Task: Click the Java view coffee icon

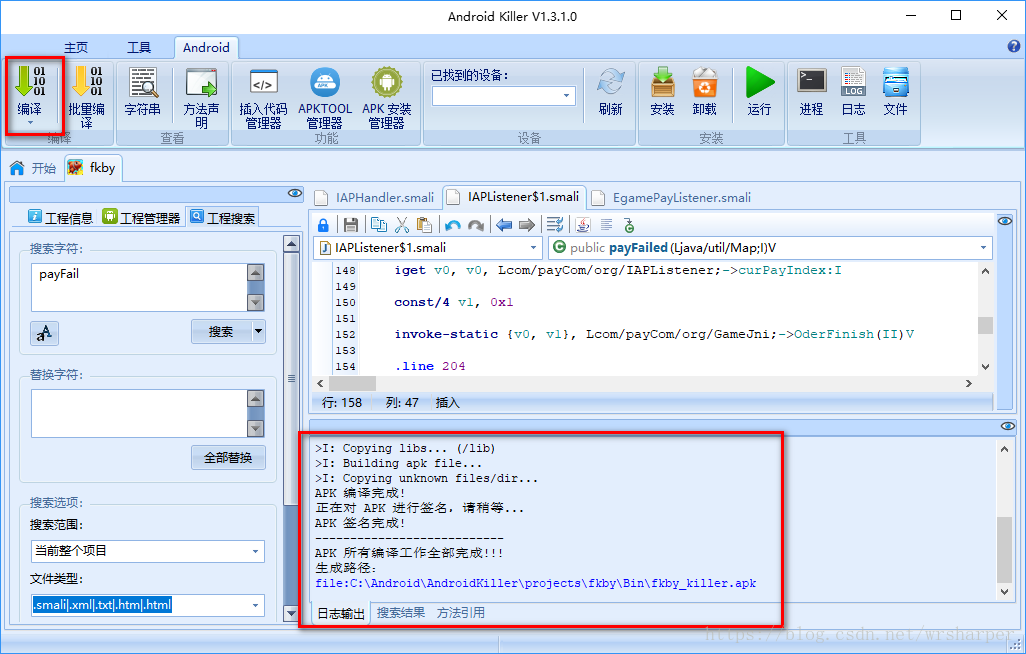Action: click(x=582, y=225)
